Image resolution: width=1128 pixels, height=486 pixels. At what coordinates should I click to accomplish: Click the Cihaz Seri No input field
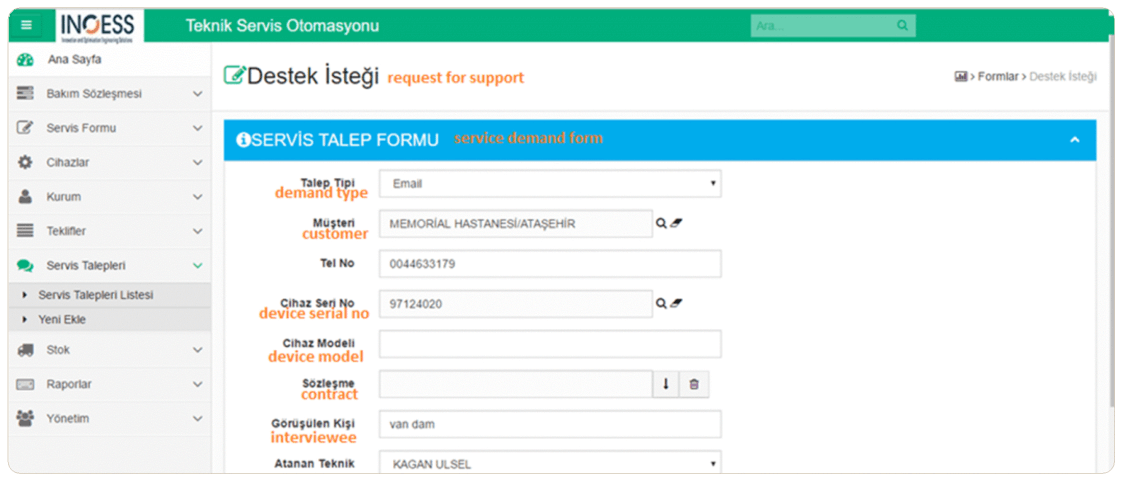[x=516, y=303]
